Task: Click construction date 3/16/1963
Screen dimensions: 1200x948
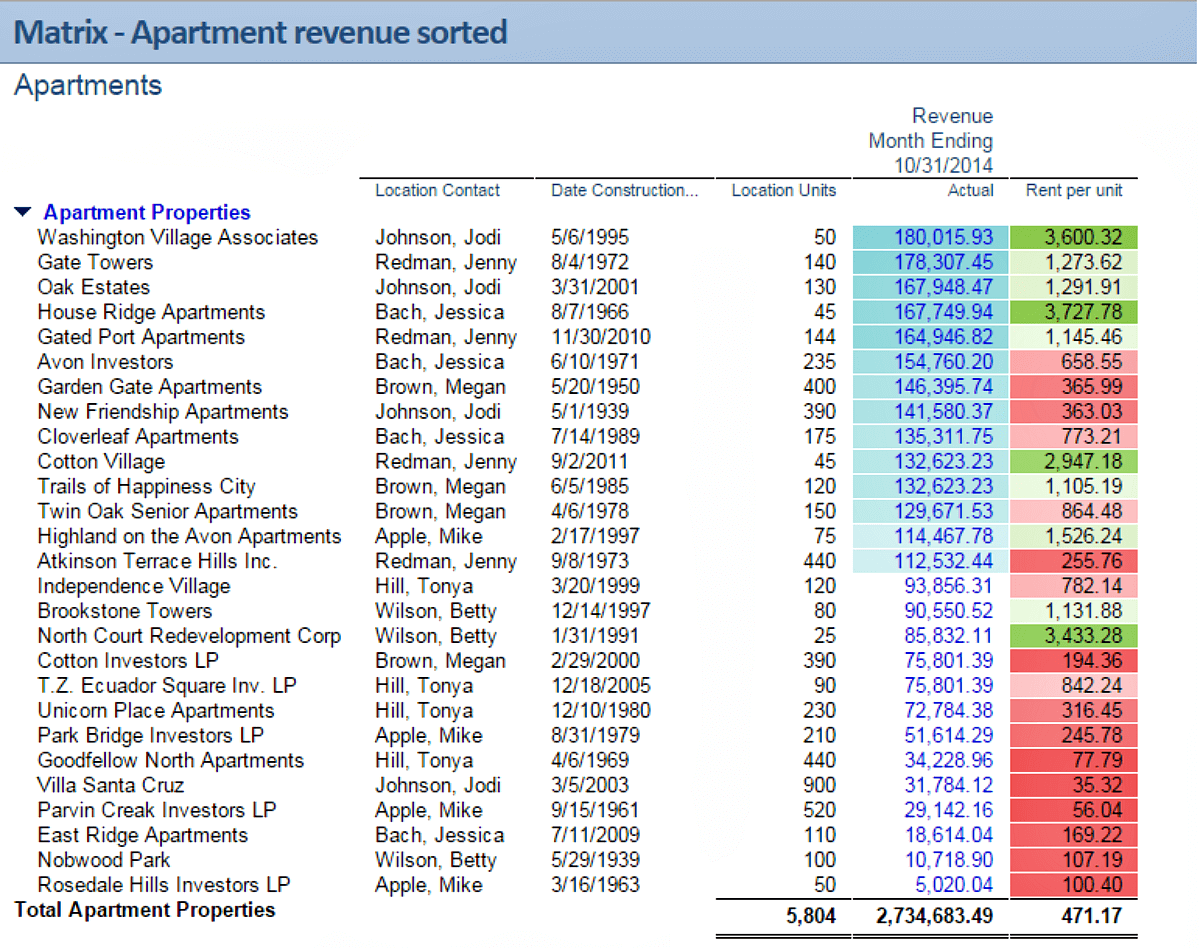Action: 595,885
